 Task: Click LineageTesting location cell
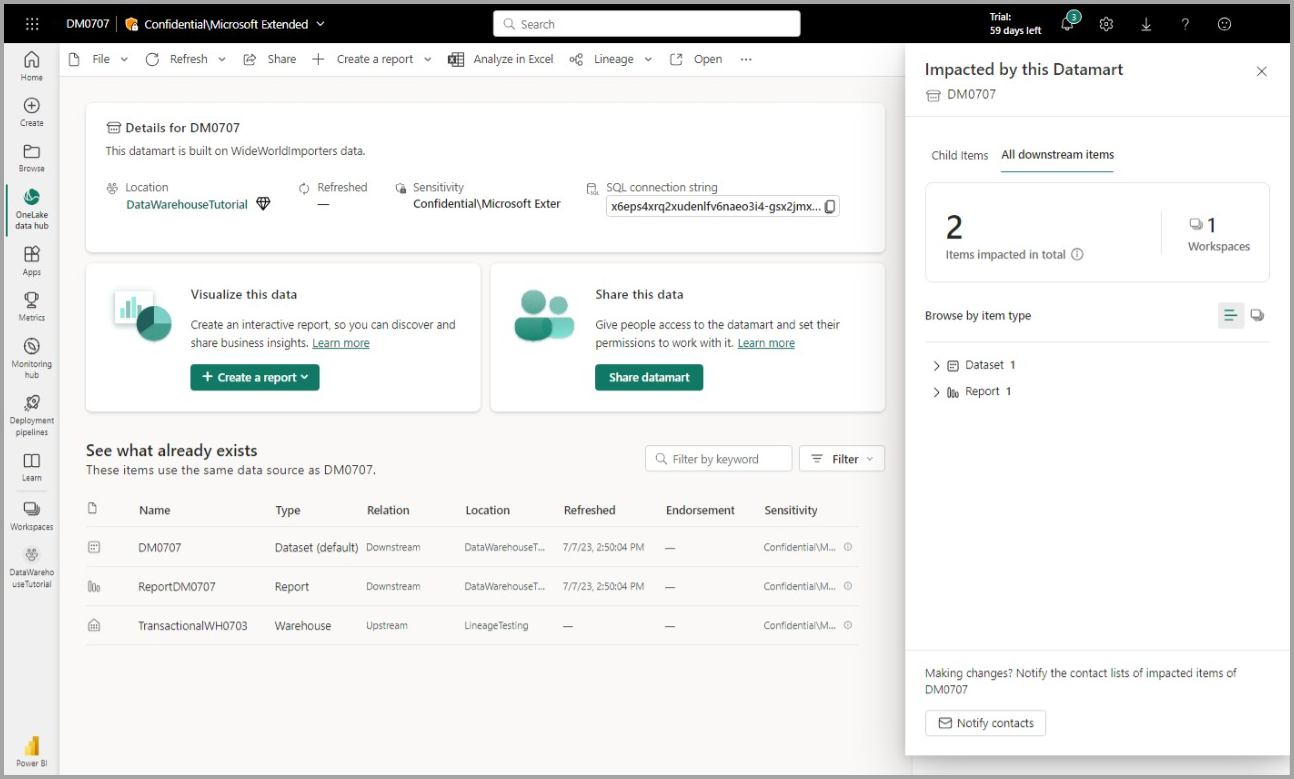[x=496, y=625]
